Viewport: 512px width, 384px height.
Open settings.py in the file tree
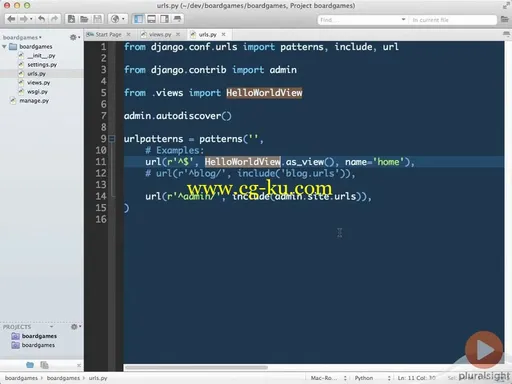point(42,65)
